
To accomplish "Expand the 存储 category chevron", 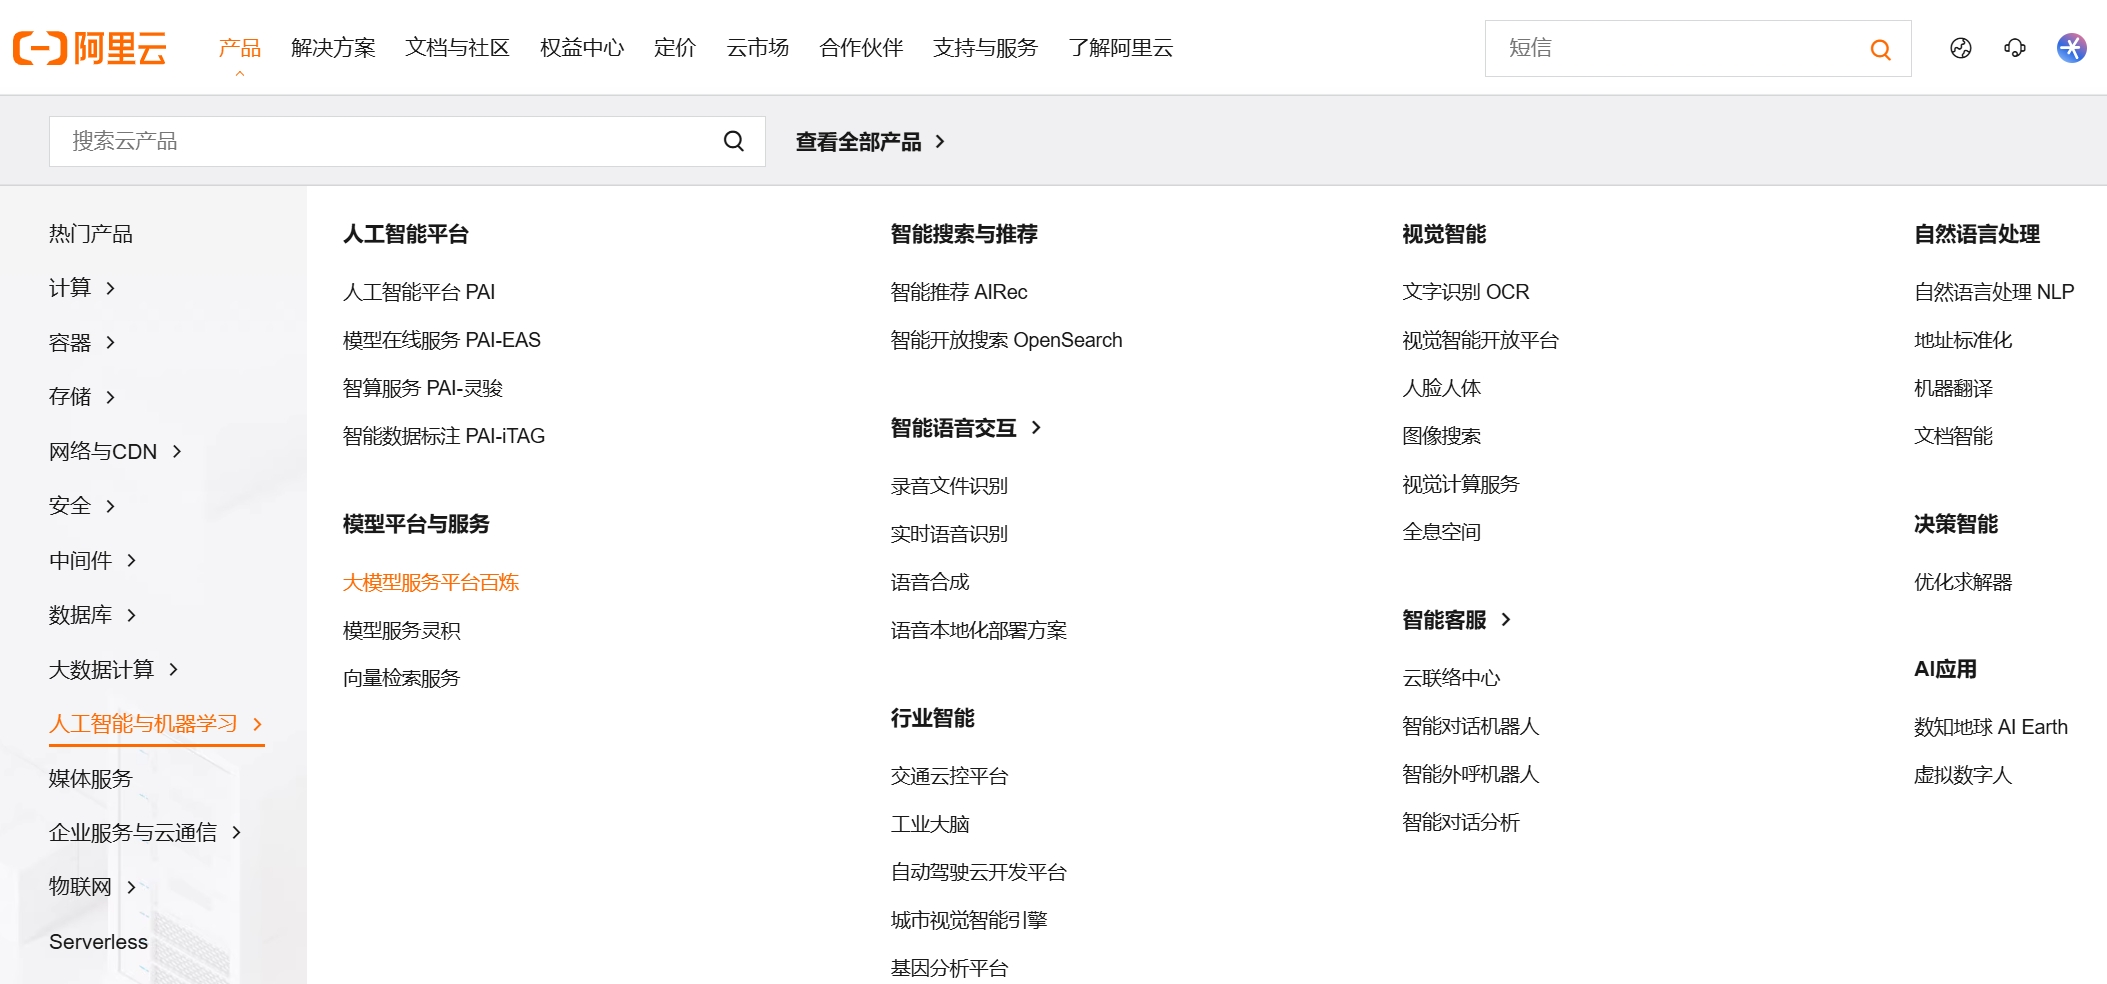I will click(110, 397).
